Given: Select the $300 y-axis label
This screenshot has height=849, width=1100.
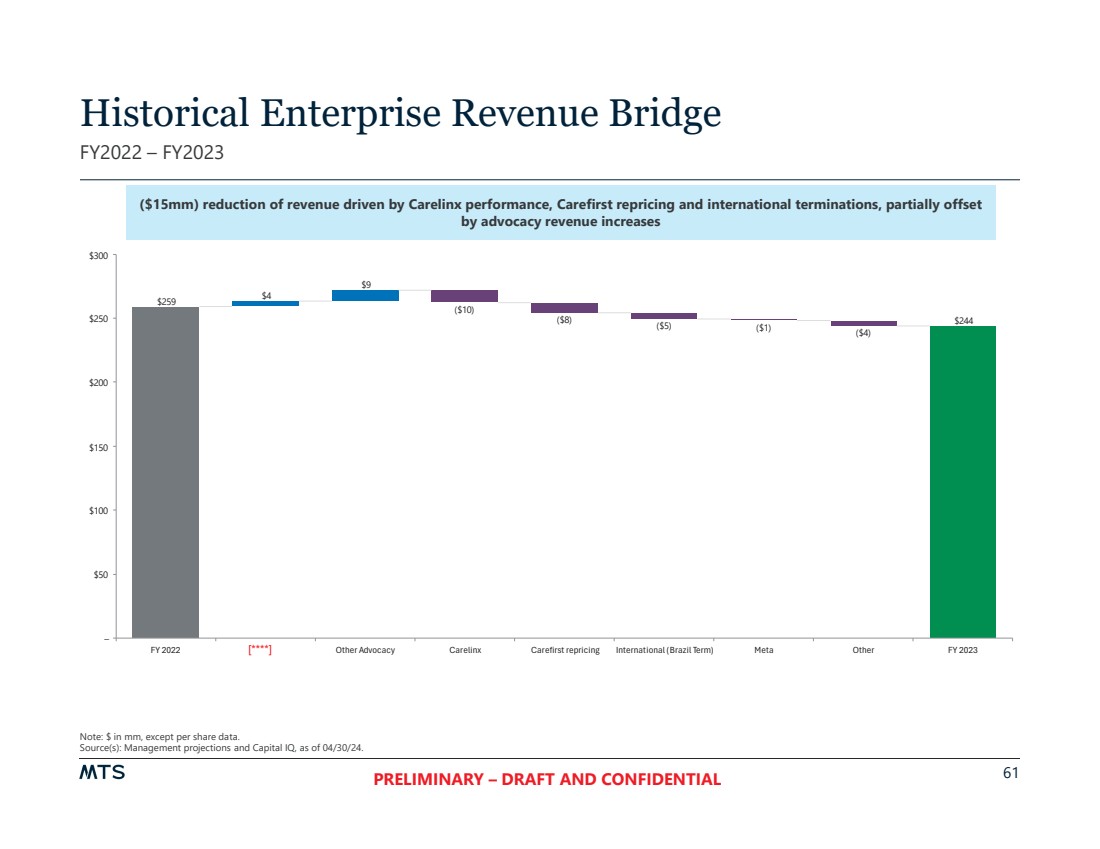Looking at the screenshot, I should (x=99, y=255).
